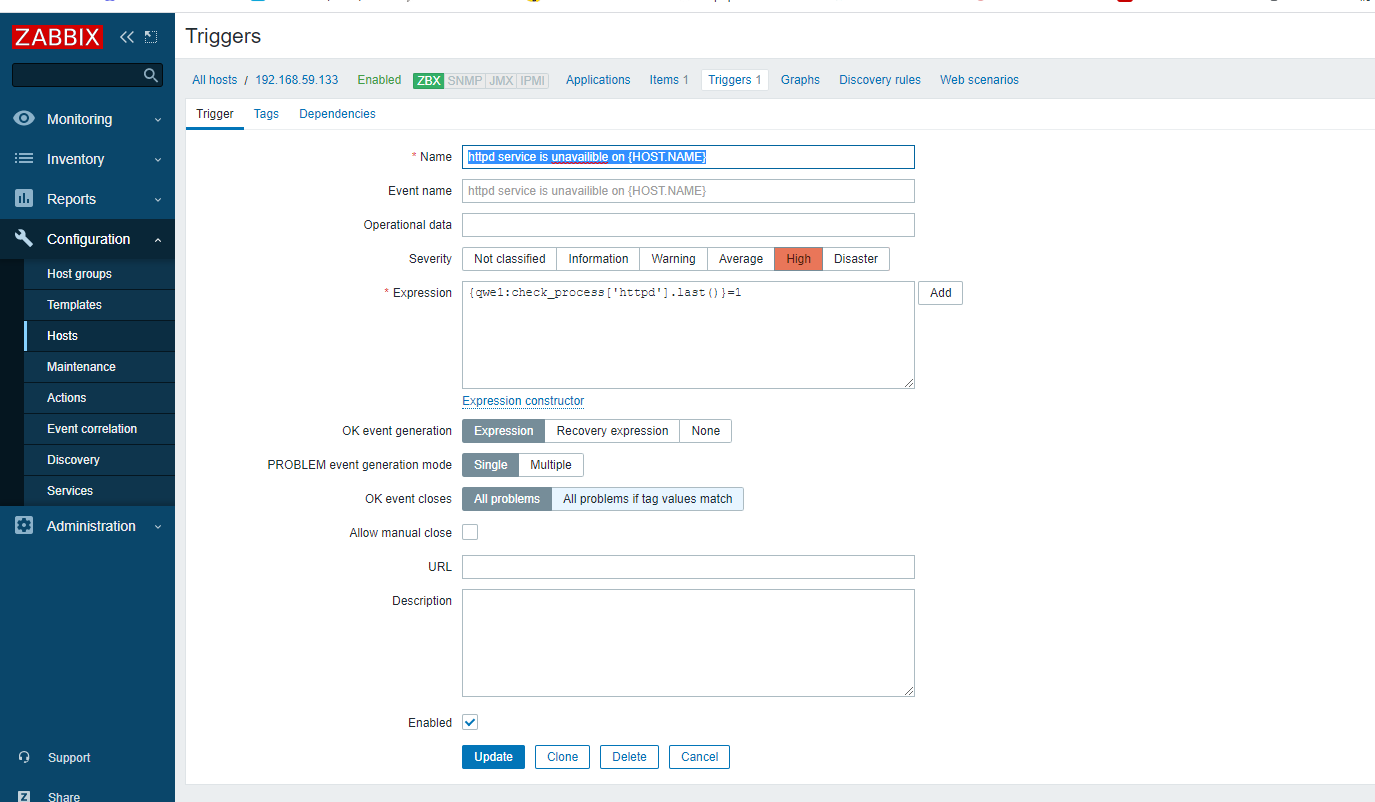Screen dimensions: 1375x802
Task: Select High severity option
Action: (x=799, y=259)
